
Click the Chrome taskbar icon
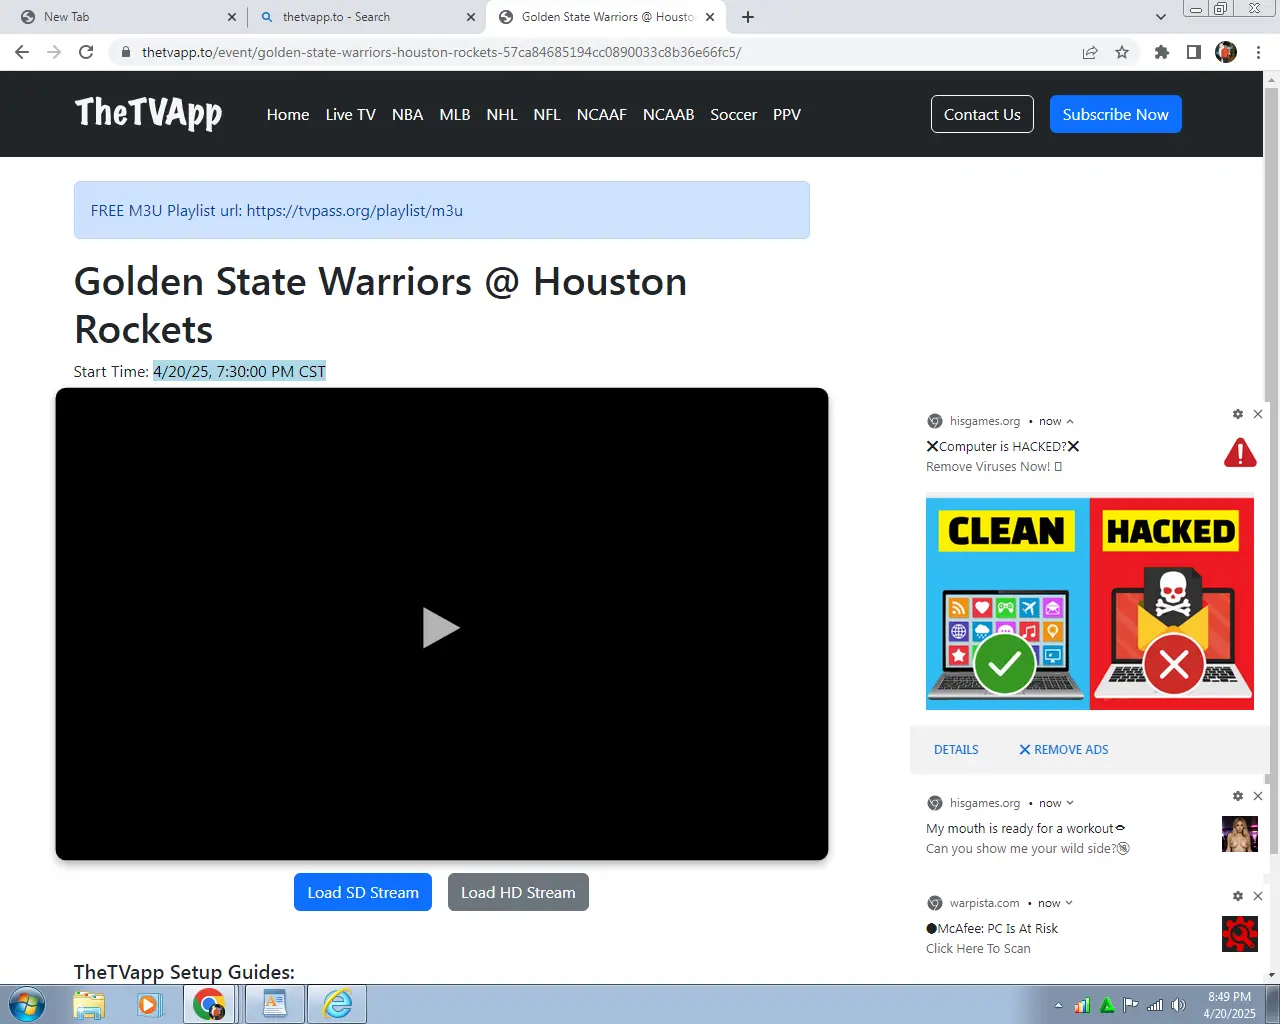209,1004
